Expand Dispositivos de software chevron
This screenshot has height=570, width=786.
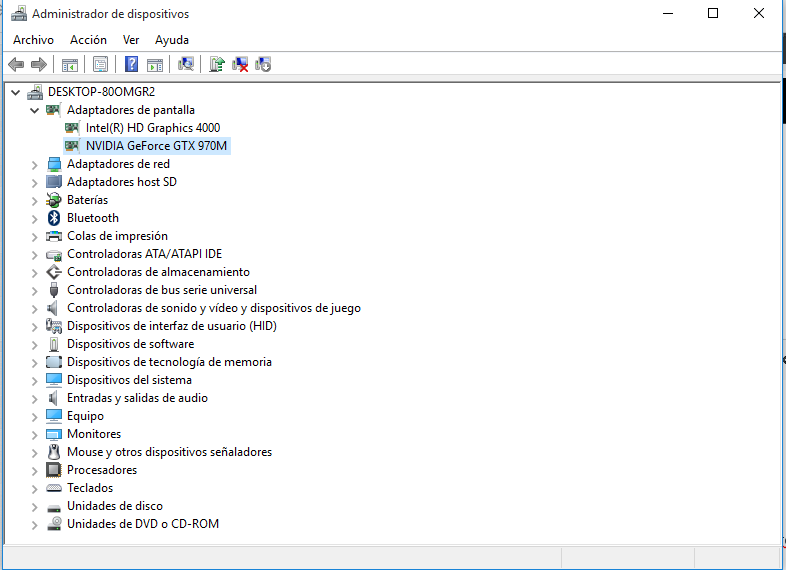point(34,344)
